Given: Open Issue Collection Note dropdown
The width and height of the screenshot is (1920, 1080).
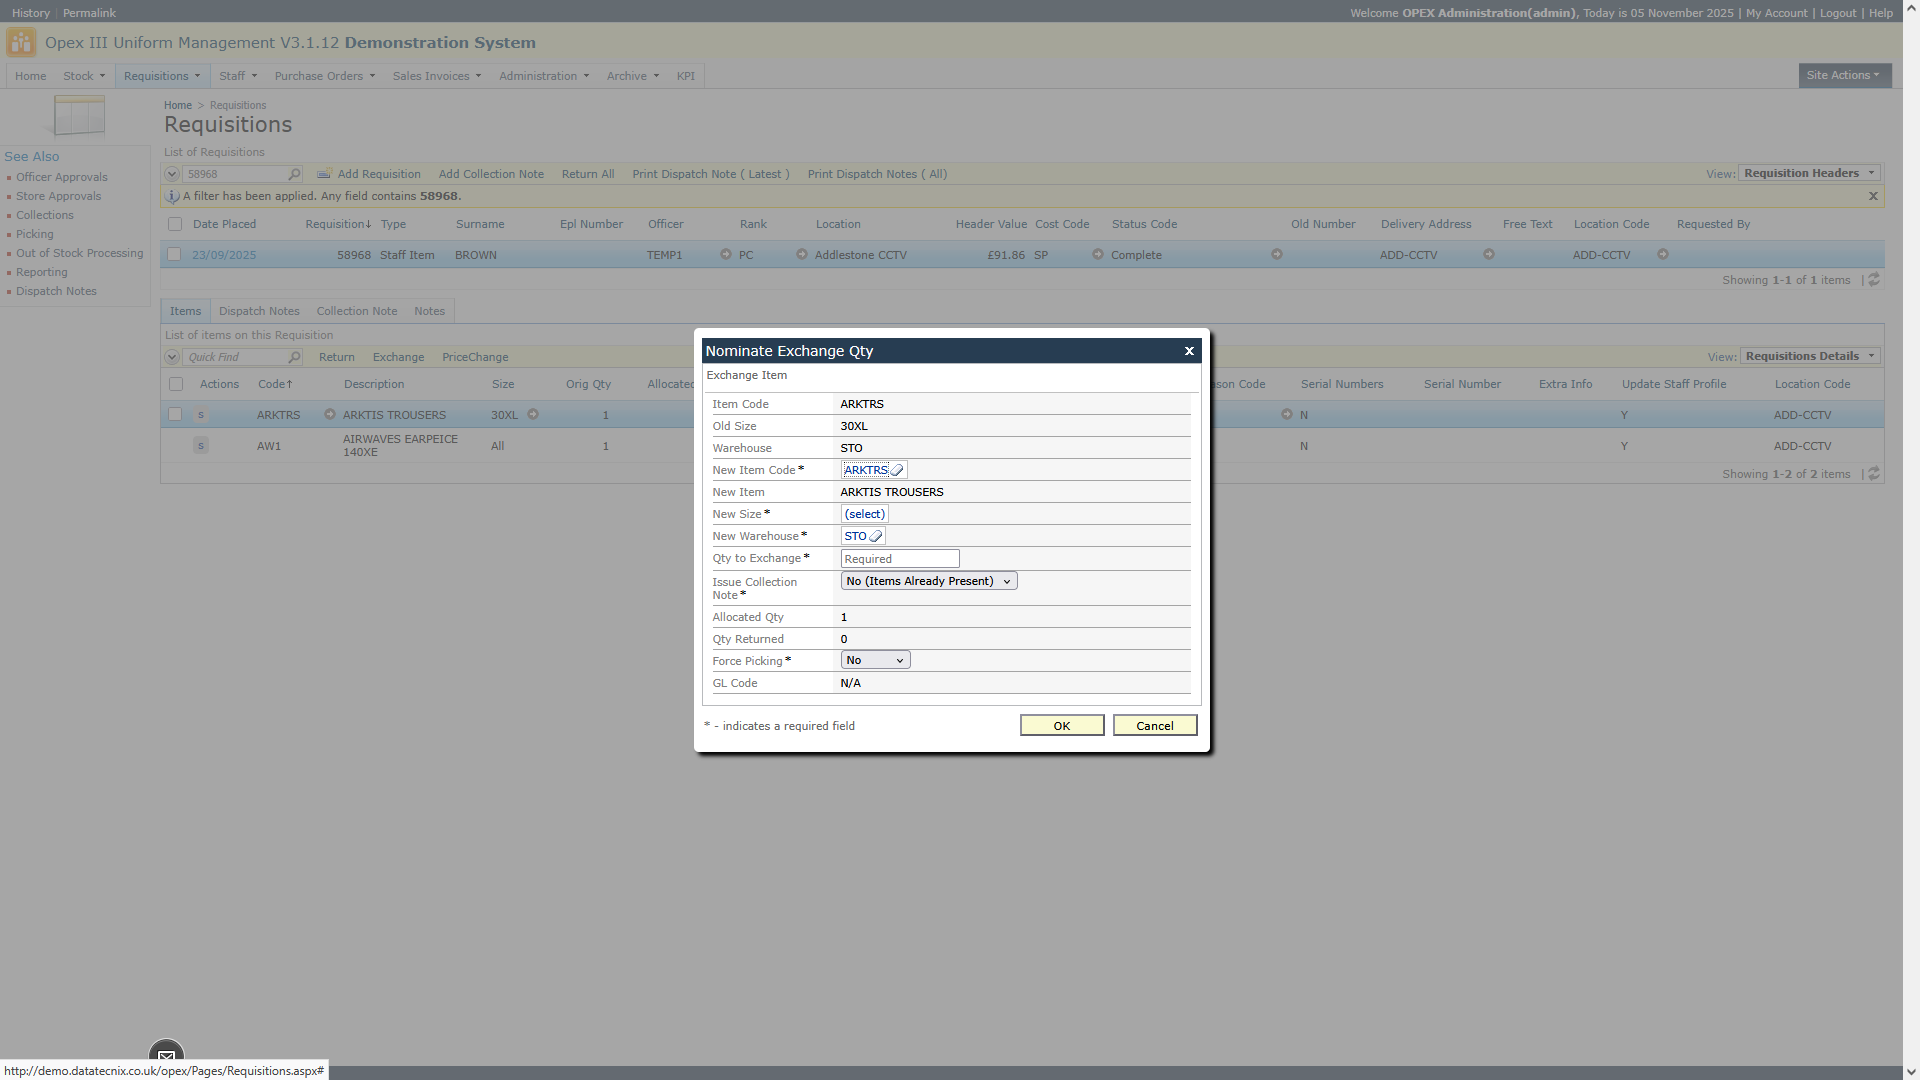Looking at the screenshot, I should point(928,581).
